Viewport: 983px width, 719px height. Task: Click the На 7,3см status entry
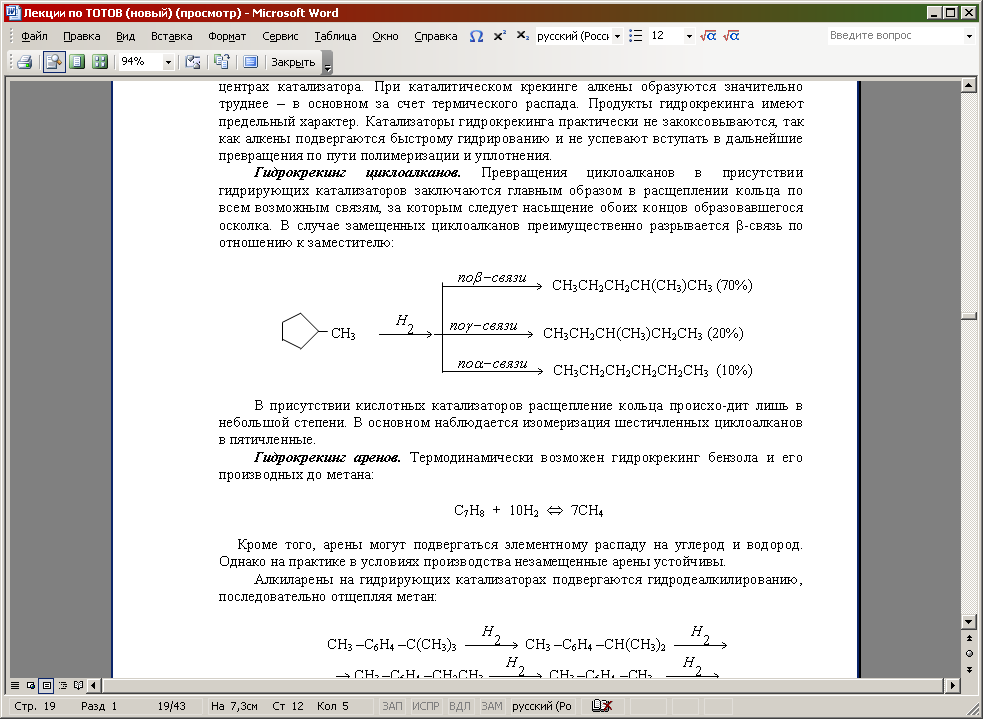click(234, 706)
